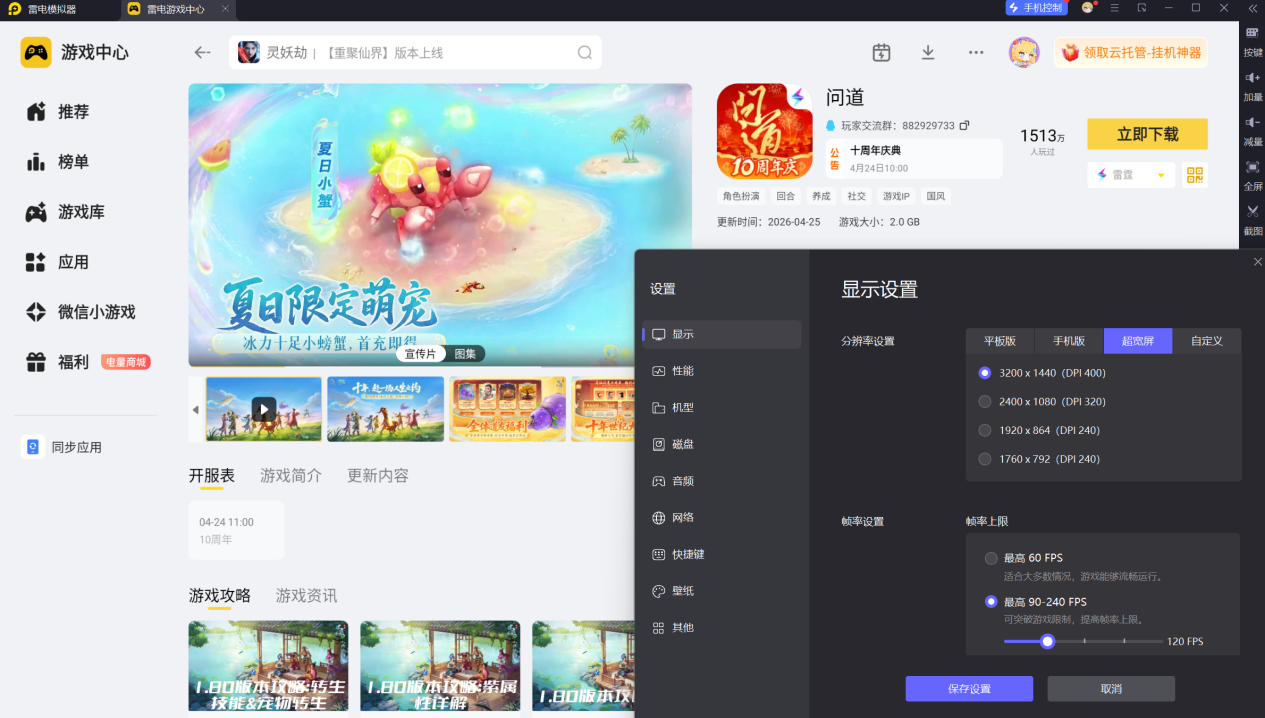The image size is (1265, 718).
Task: Toggle 全屏 fullscreen in the right toolbar
Action: [1252, 175]
